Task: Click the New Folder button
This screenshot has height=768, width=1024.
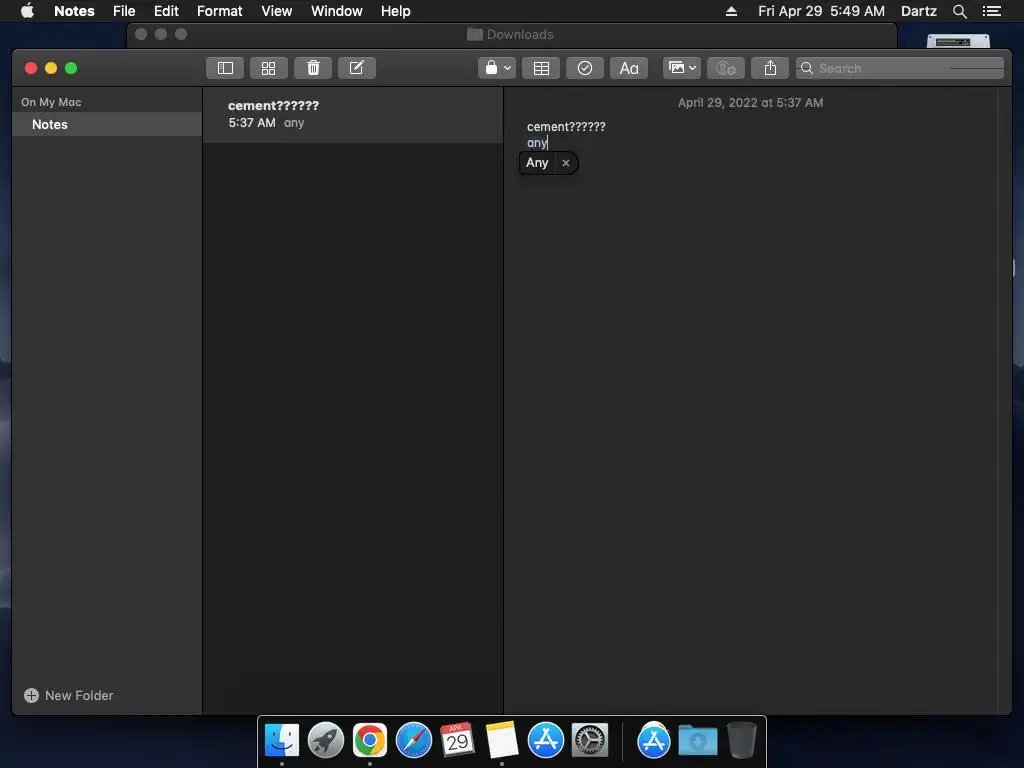Action: (69, 696)
